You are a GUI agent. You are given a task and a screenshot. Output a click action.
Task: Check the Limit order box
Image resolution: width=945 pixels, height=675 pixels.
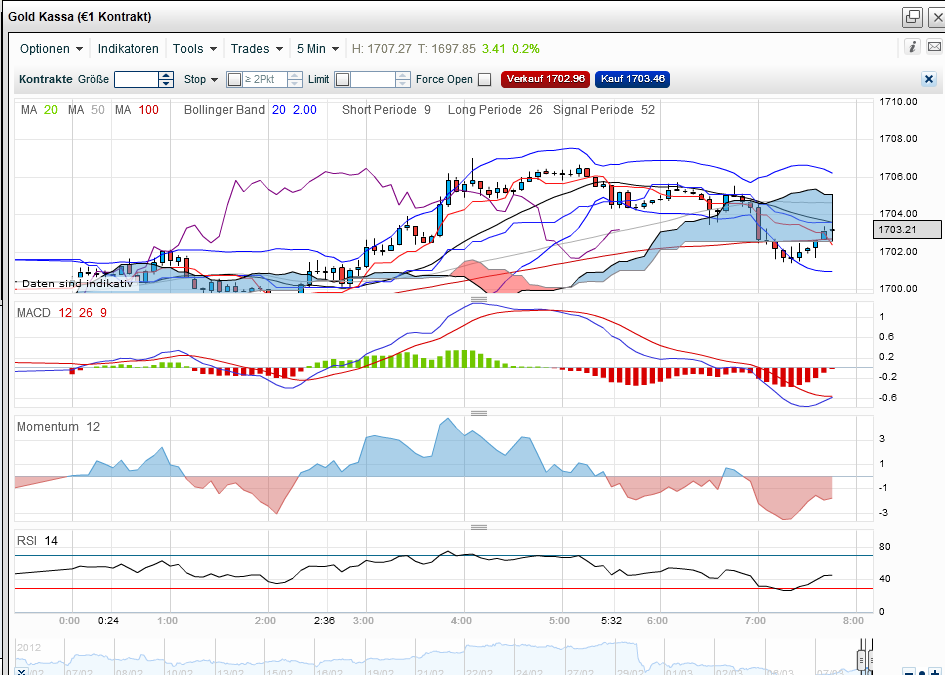pyautogui.click(x=344, y=79)
